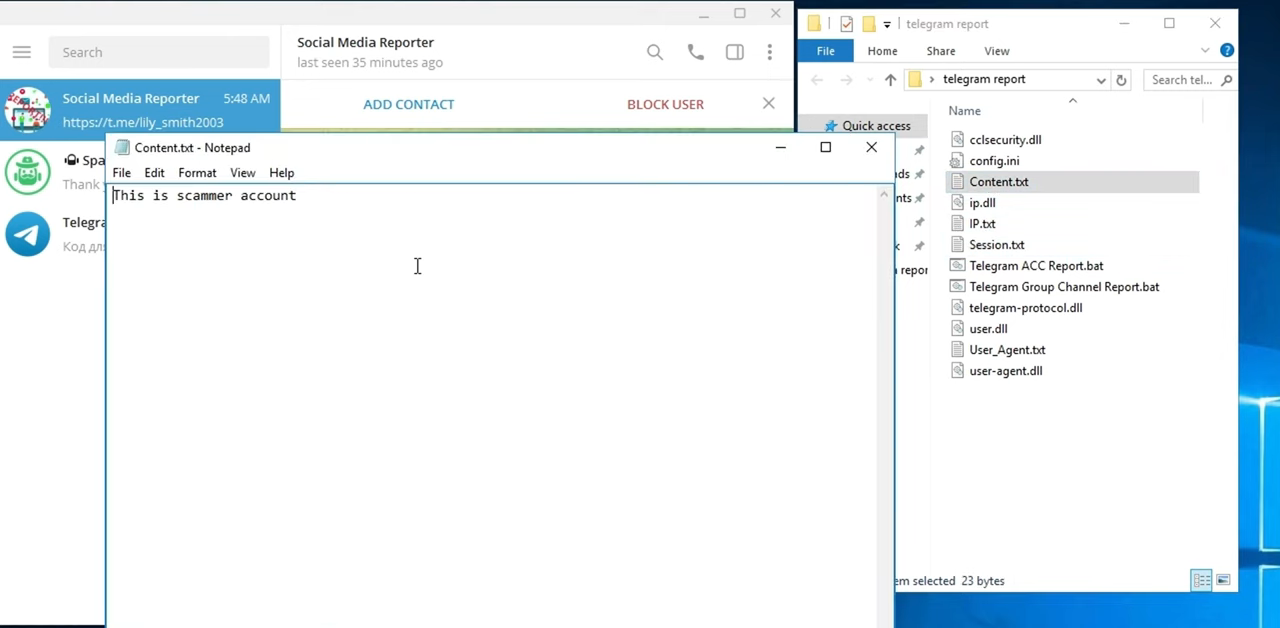Select config.ini file
The image size is (1280, 628).
[x=994, y=161]
